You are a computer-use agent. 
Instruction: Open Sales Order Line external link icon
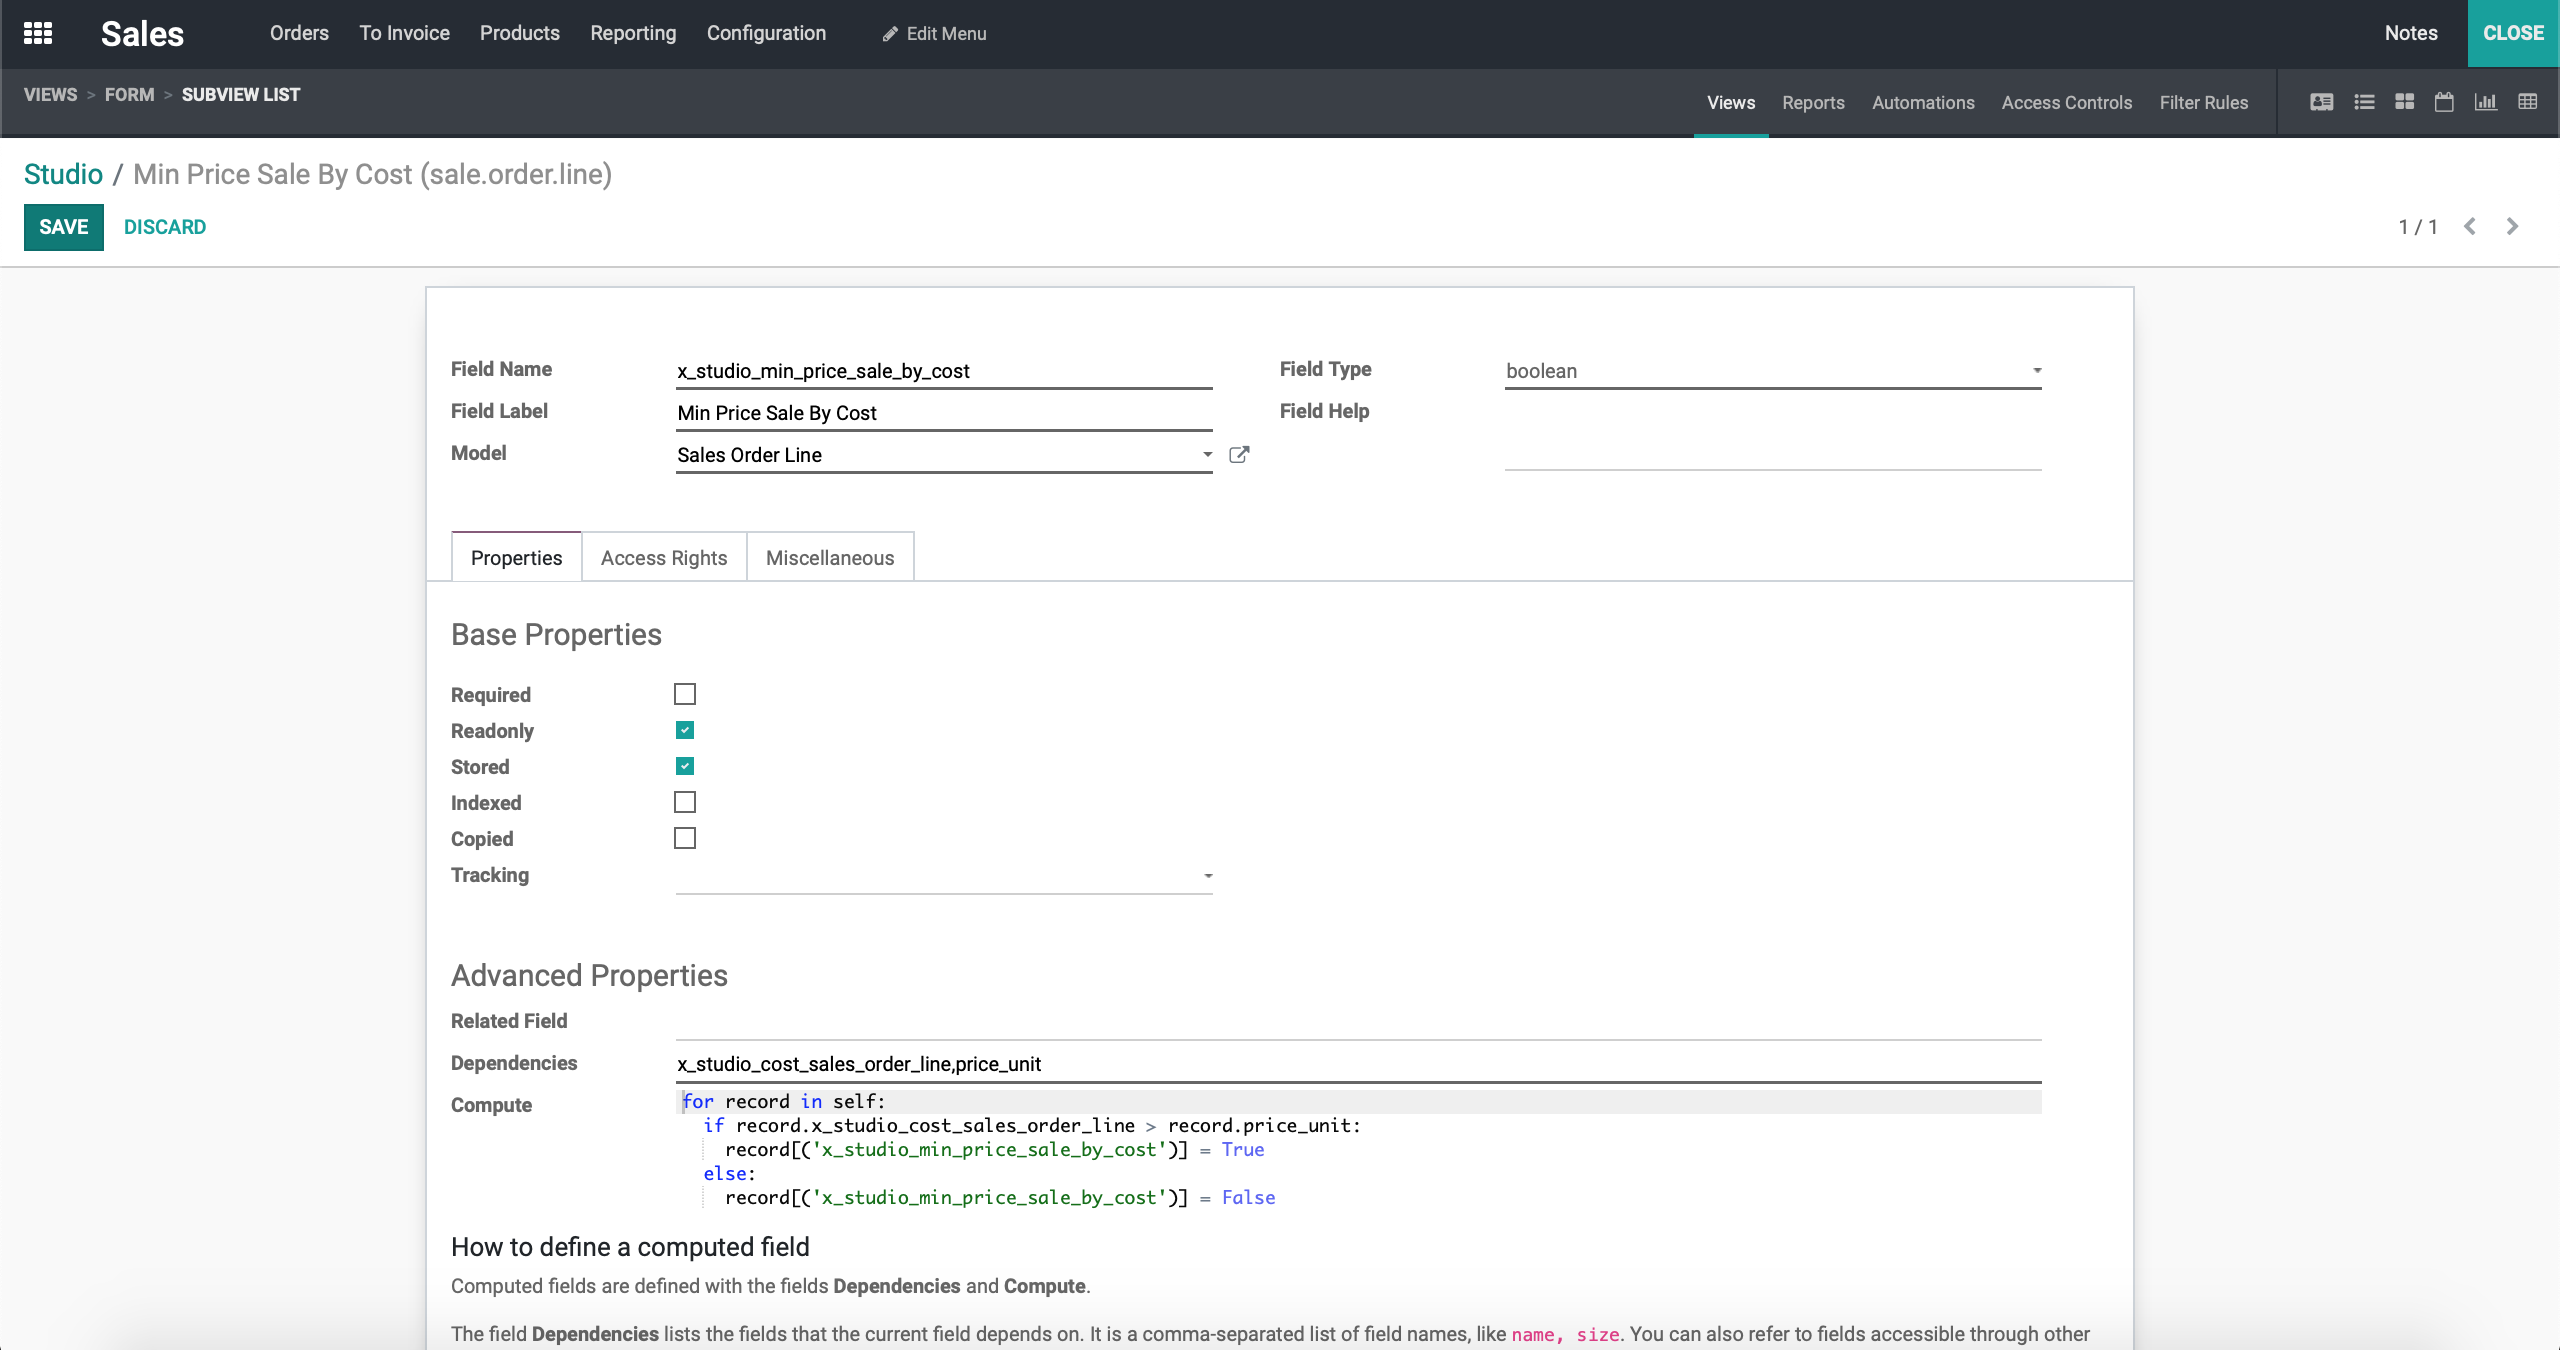1239,455
